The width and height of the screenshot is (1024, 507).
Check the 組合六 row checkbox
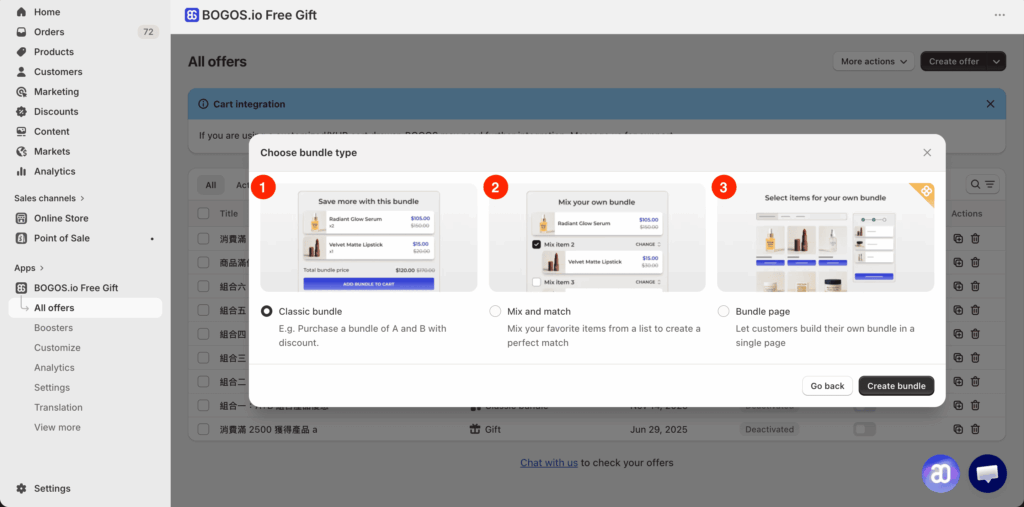point(204,286)
